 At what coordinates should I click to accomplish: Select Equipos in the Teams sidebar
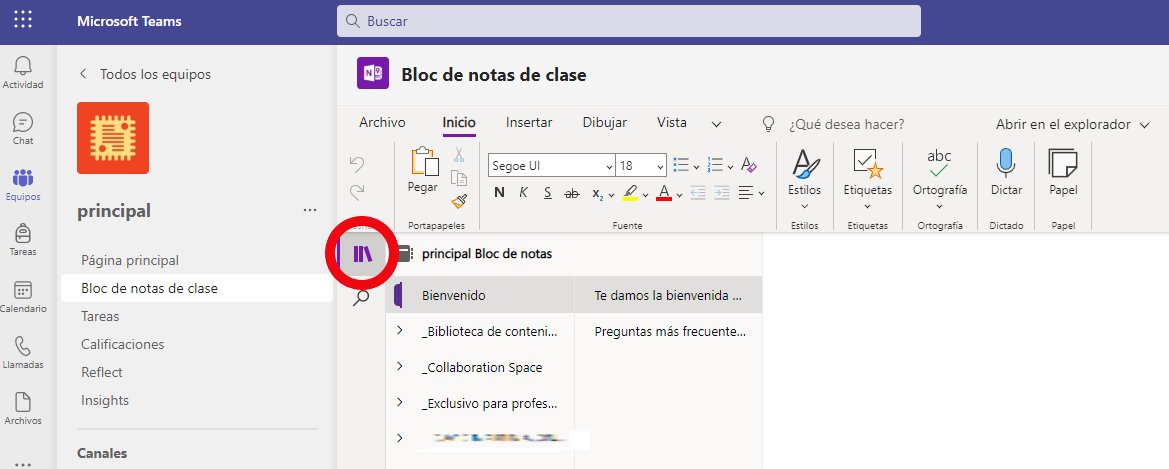pyautogui.click(x=23, y=185)
